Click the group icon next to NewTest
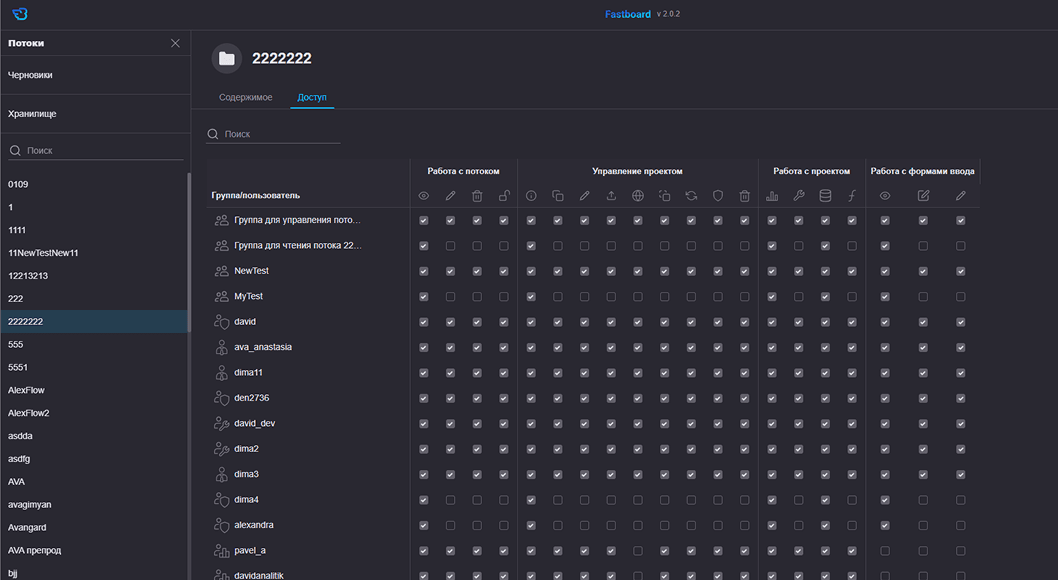This screenshot has height=580, width=1058. 221,271
